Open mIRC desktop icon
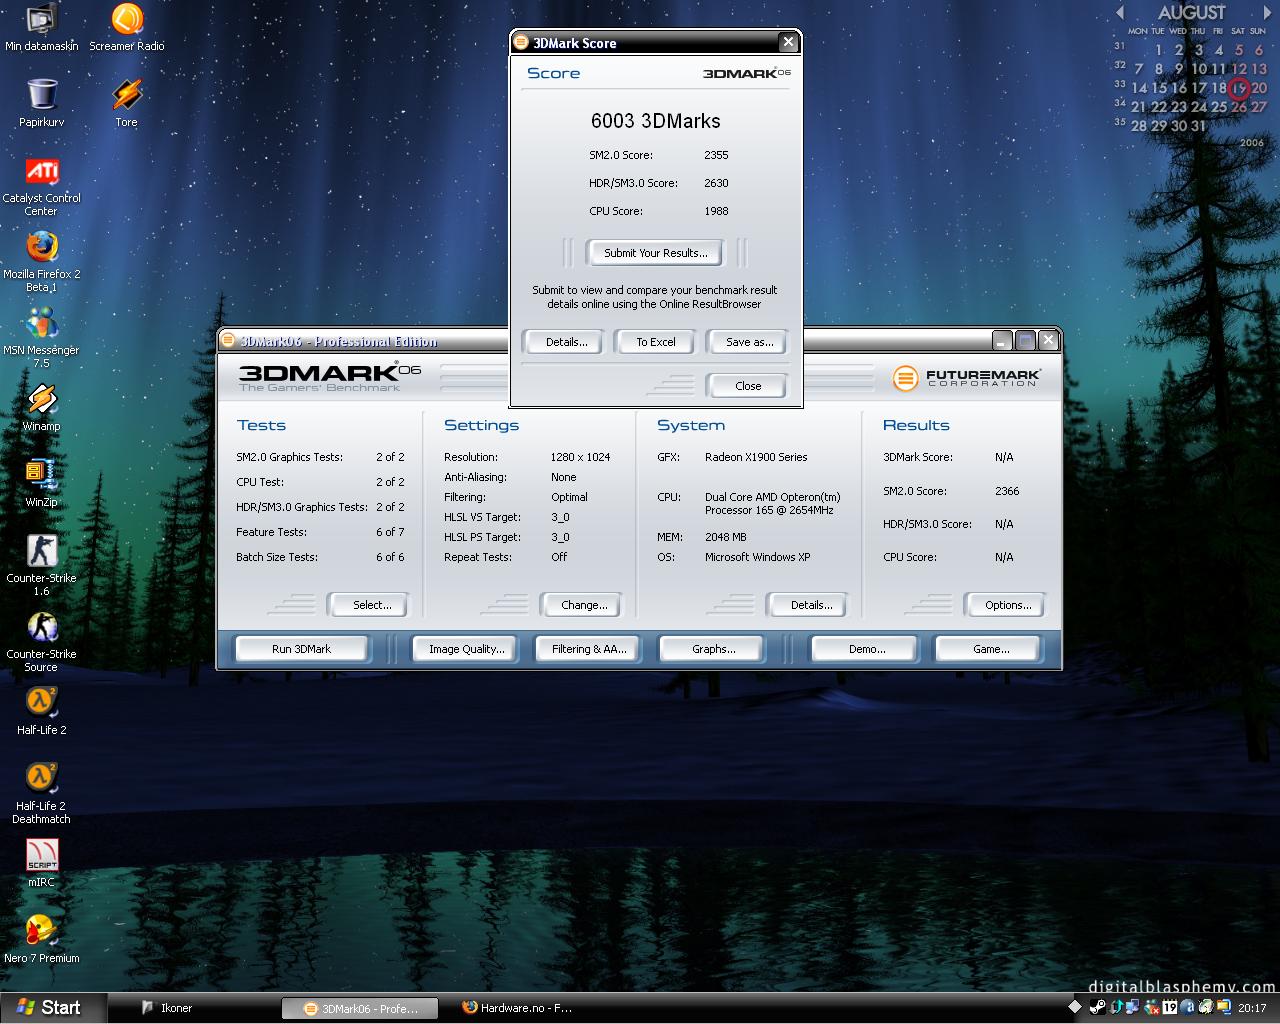This screenshot has width=1280, height=1024. (41, 864)
